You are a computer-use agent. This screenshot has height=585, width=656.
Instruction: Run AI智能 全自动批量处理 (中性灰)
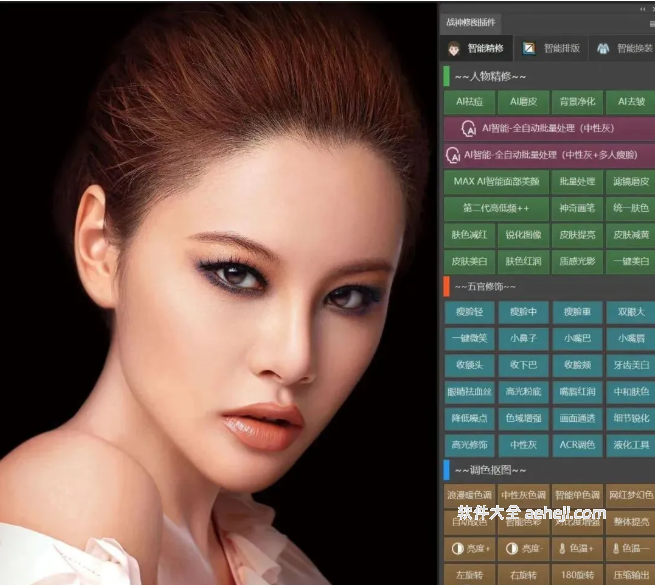[x=548, y=128]
